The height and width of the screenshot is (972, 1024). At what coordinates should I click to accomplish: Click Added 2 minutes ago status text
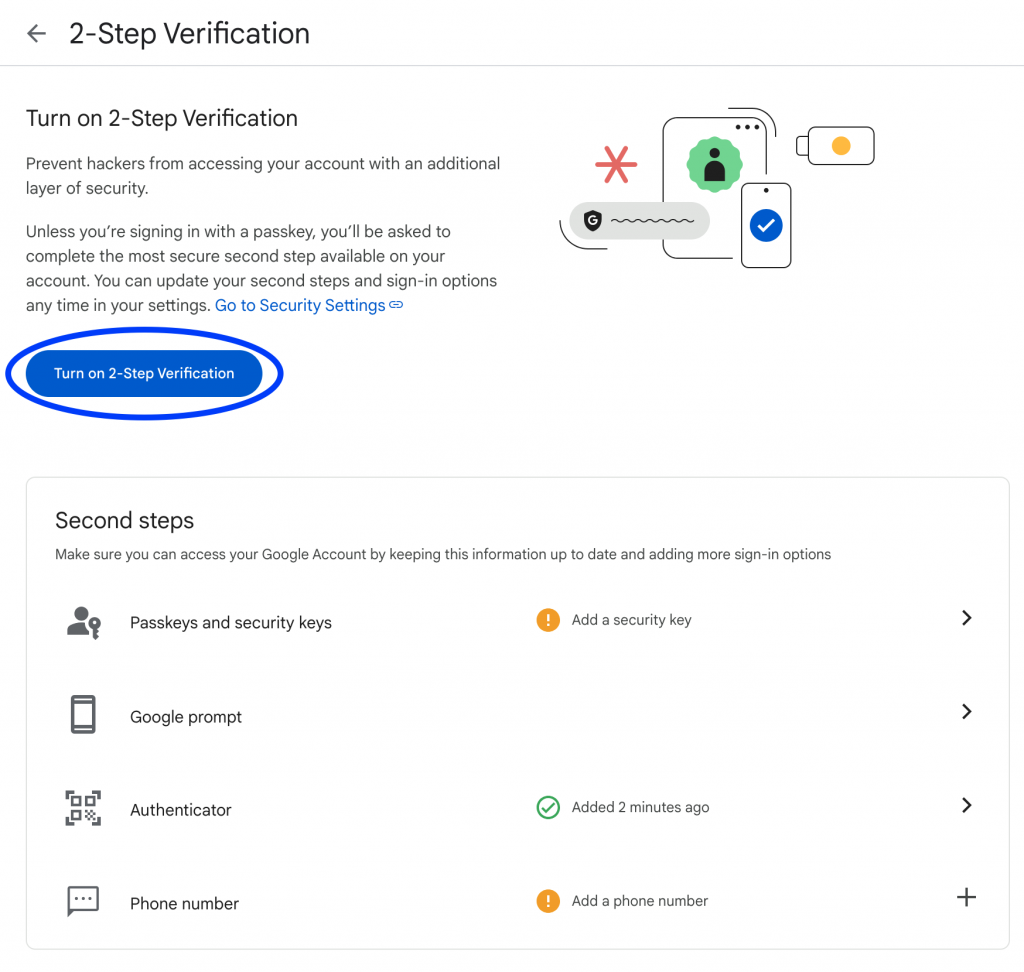tap(641, 807)
